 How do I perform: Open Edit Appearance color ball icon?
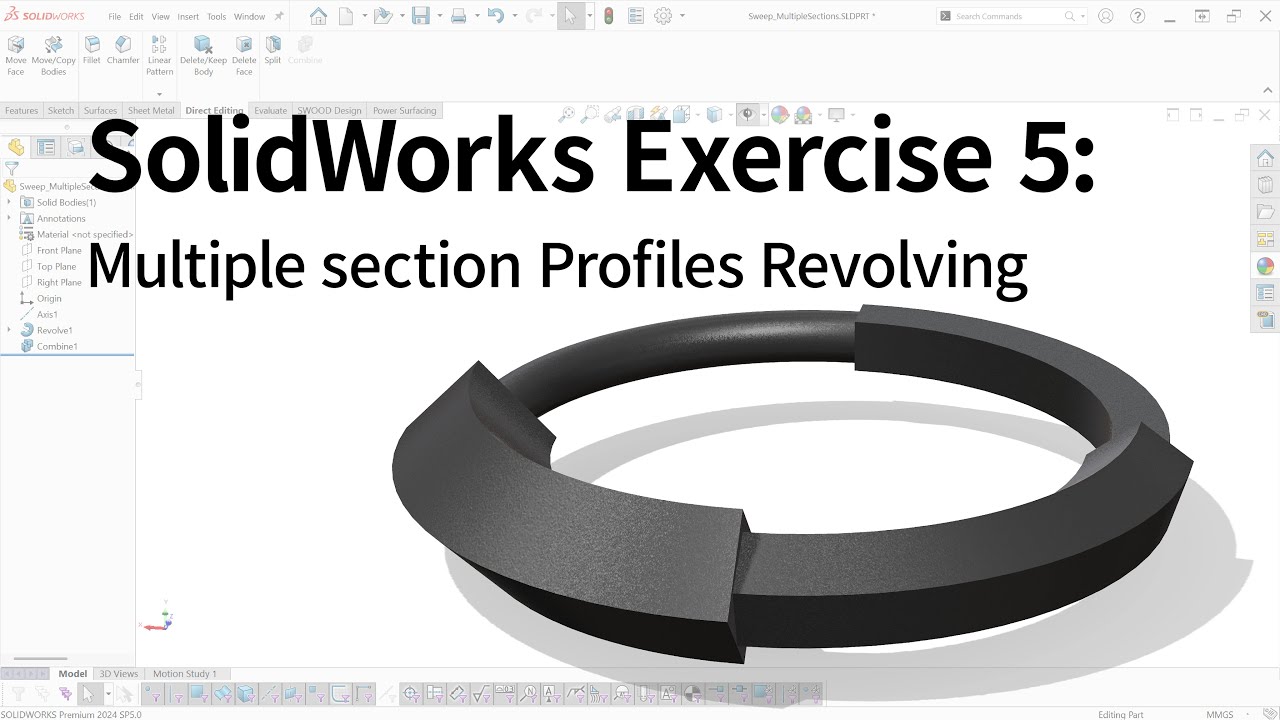tap(779, 114)
